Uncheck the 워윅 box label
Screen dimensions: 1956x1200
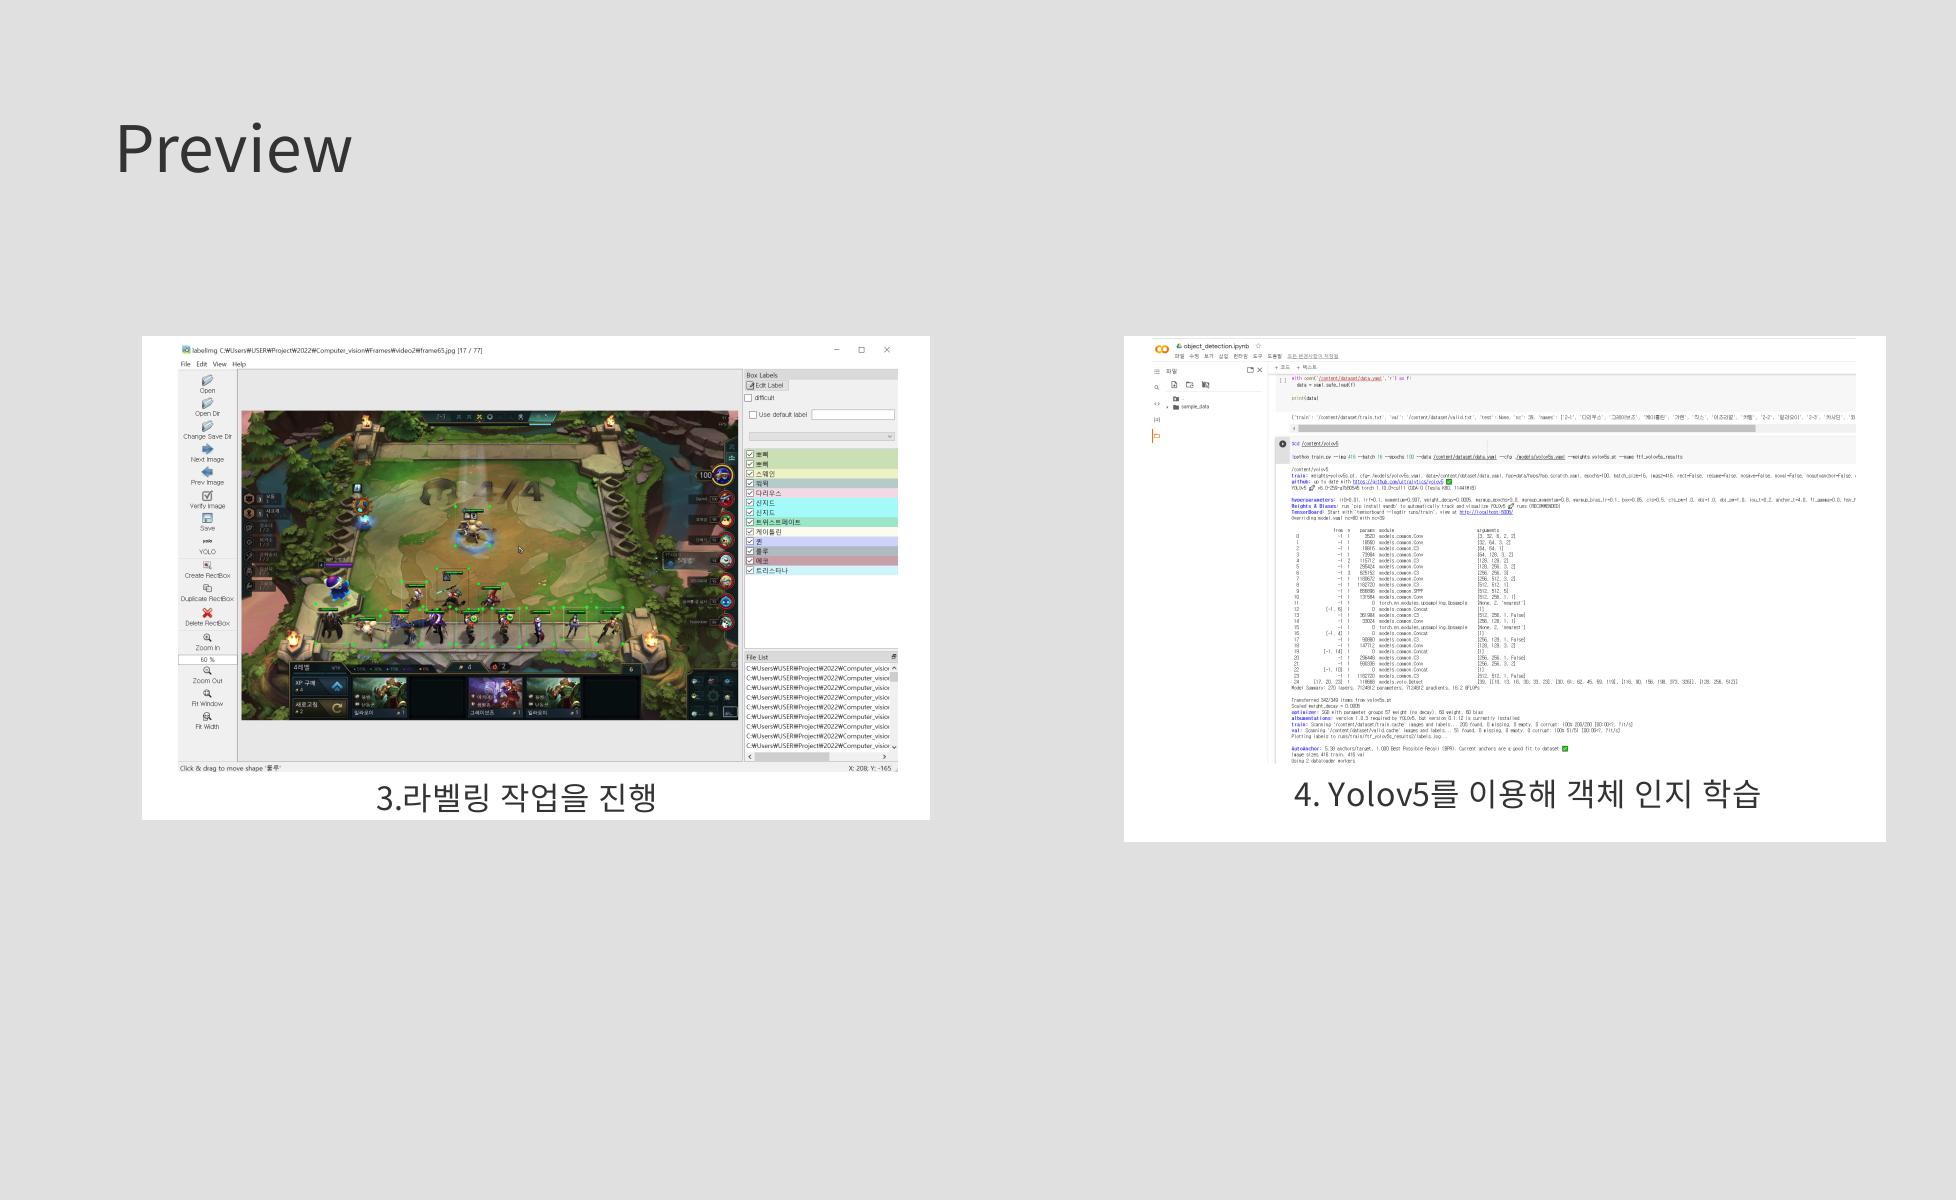click(x=750, y=483)
